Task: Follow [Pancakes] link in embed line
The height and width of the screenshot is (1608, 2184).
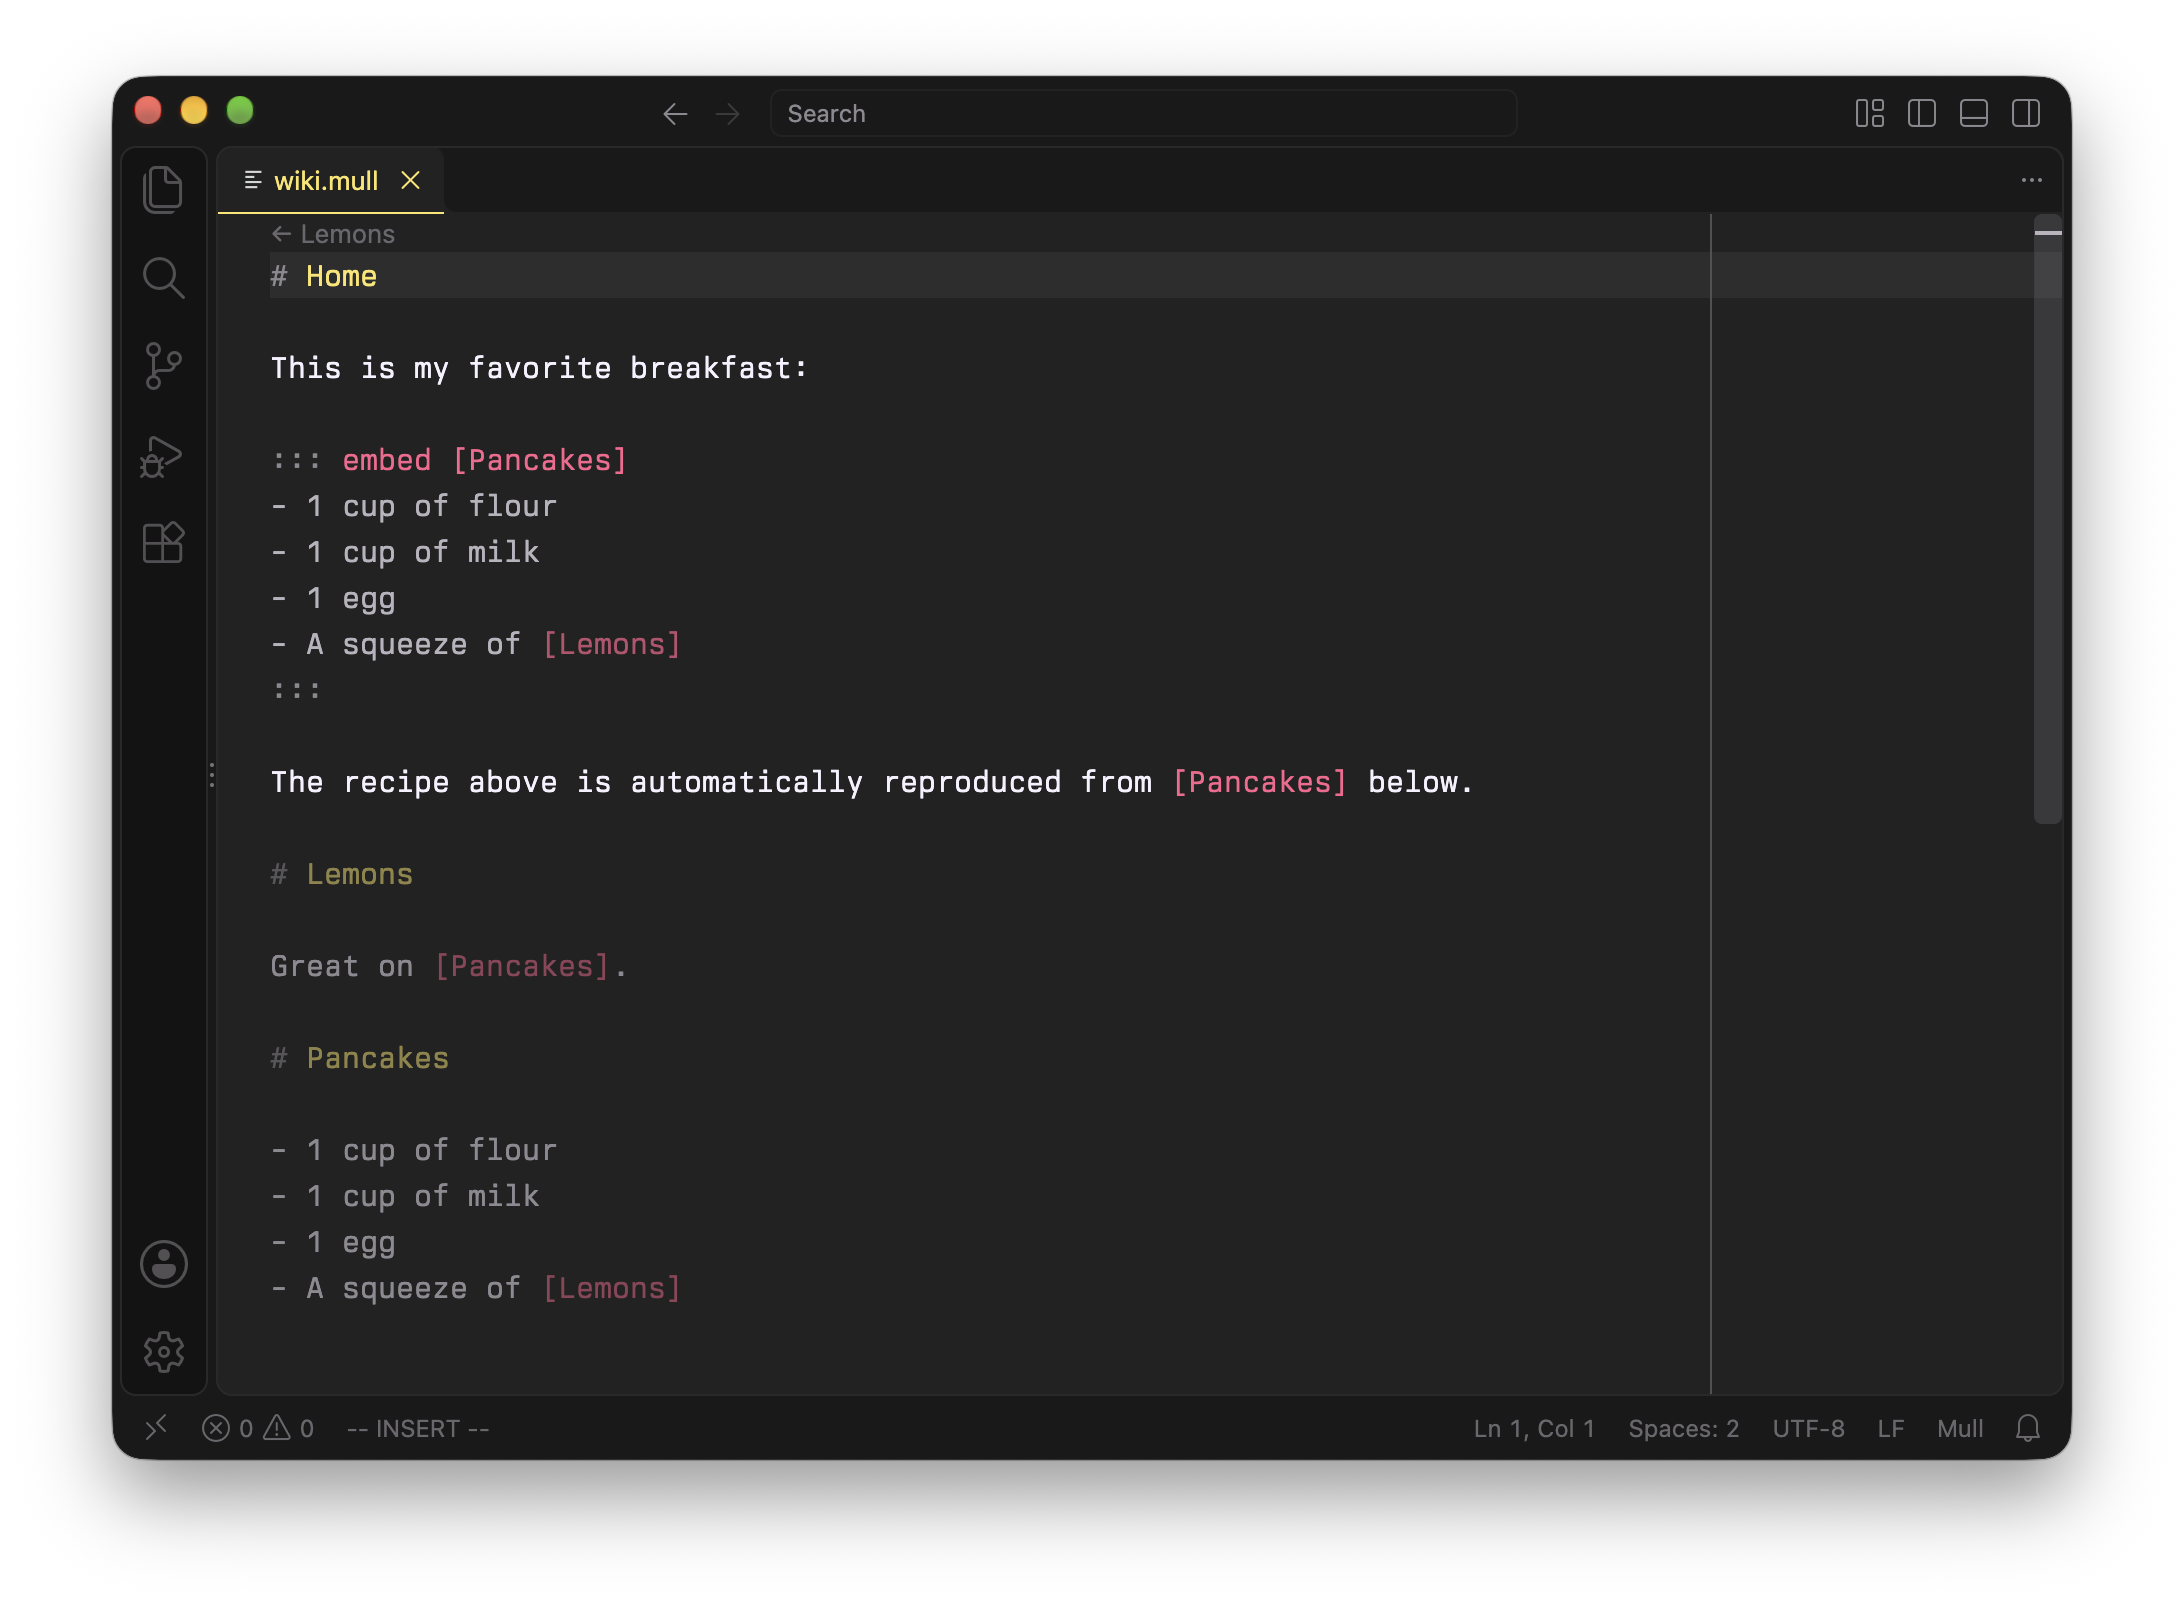Action: 540,460
